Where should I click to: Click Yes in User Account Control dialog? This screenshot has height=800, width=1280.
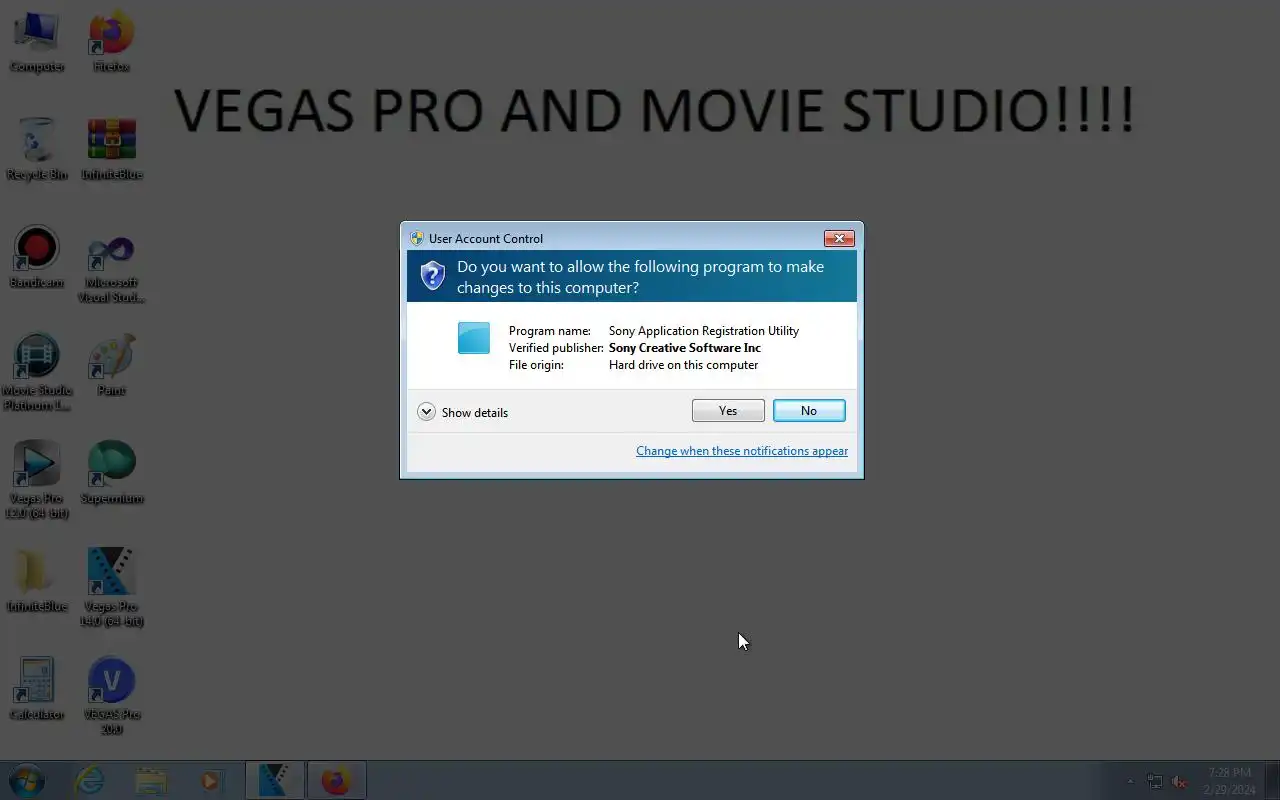click(x=728, y=411)
